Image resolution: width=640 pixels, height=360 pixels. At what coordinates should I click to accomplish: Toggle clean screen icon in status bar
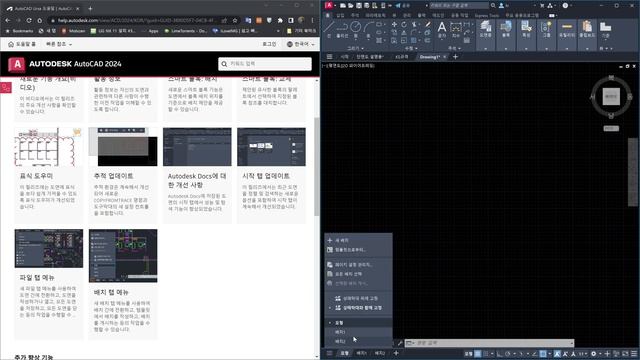point(625,353)
